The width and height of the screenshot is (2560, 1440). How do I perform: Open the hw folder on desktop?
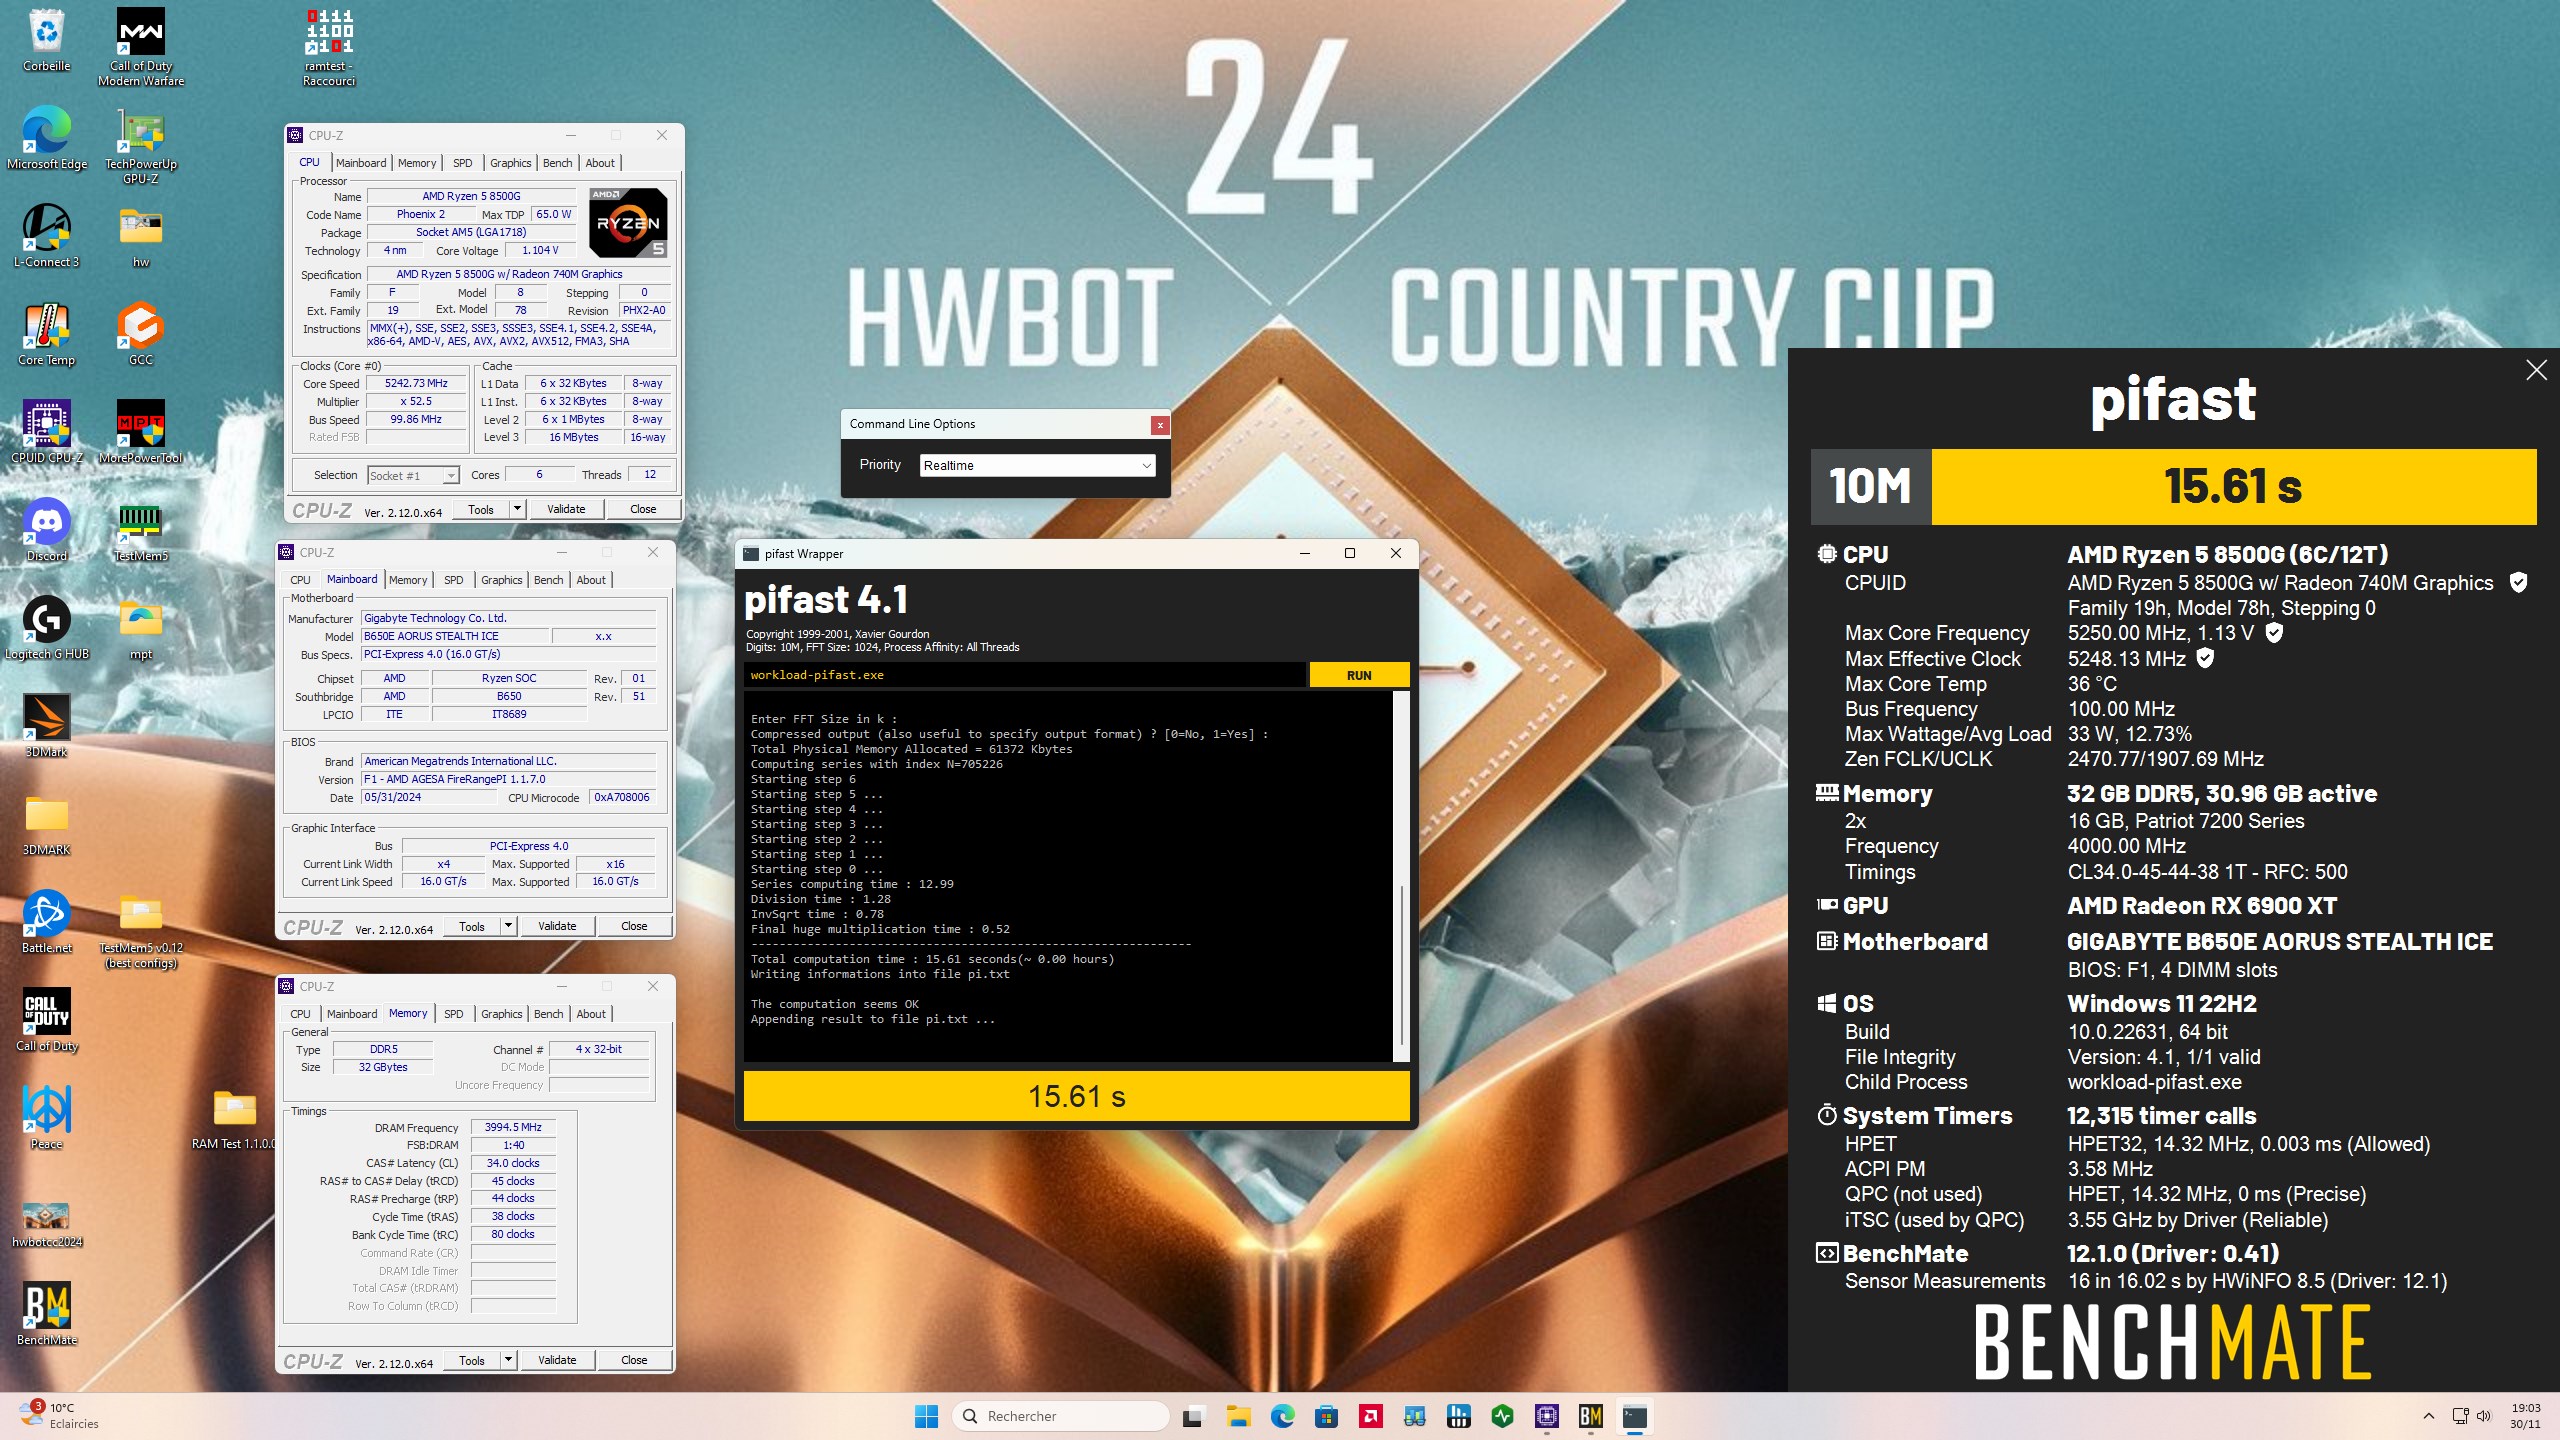141,236
